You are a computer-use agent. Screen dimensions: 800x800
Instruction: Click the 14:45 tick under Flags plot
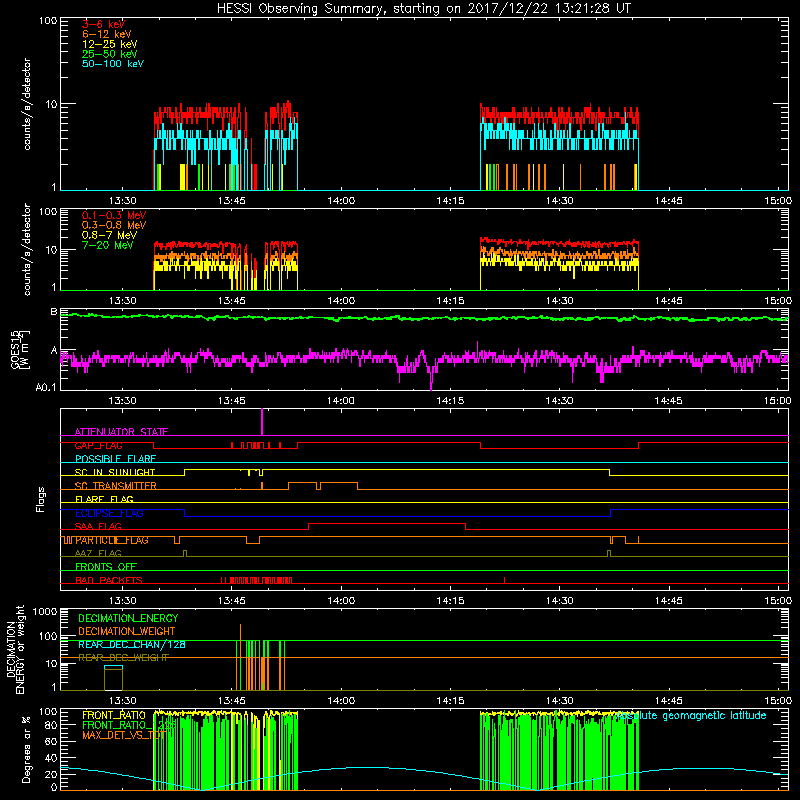pos(668,601)
